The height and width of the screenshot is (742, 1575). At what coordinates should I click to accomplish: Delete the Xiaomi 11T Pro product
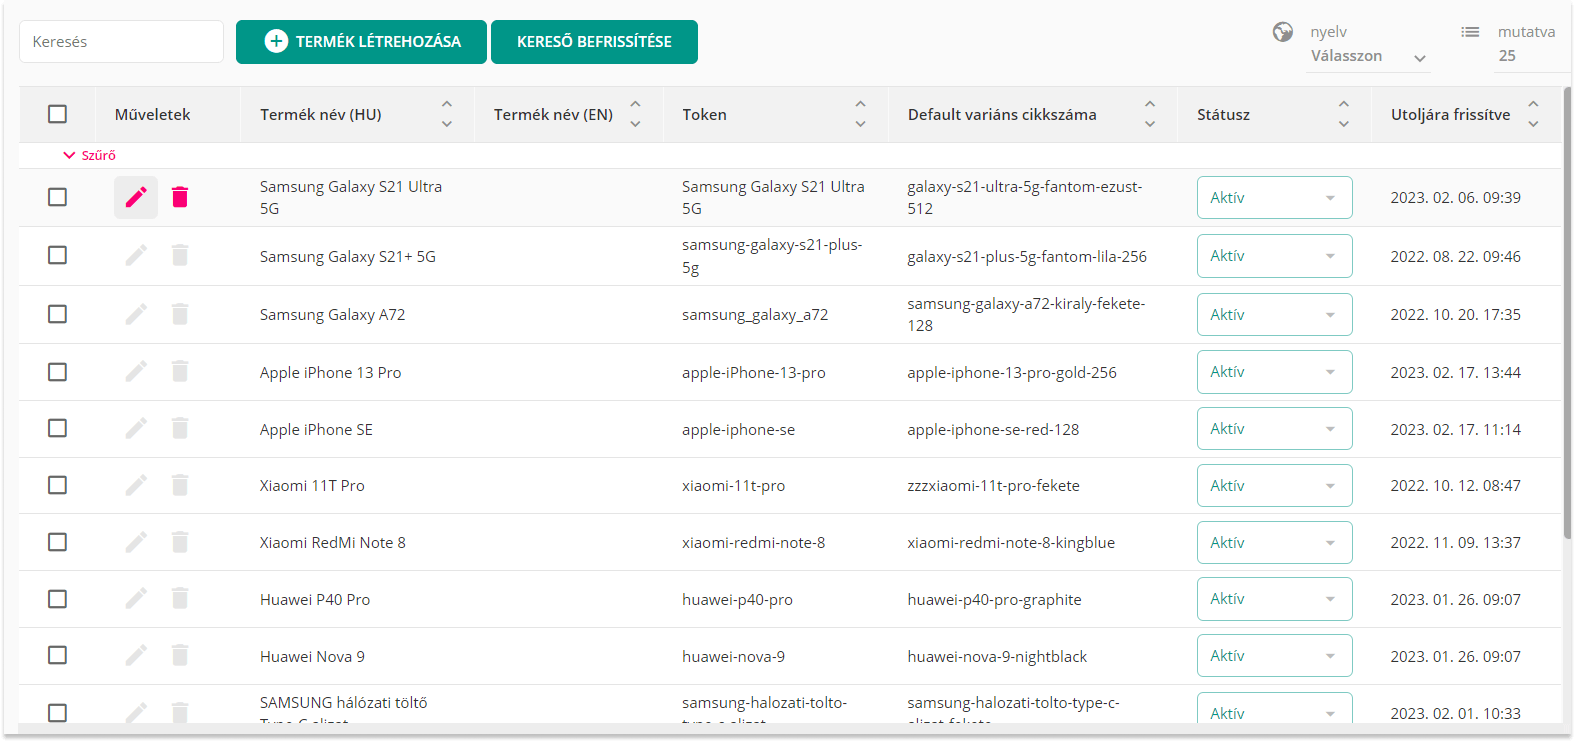180,485
